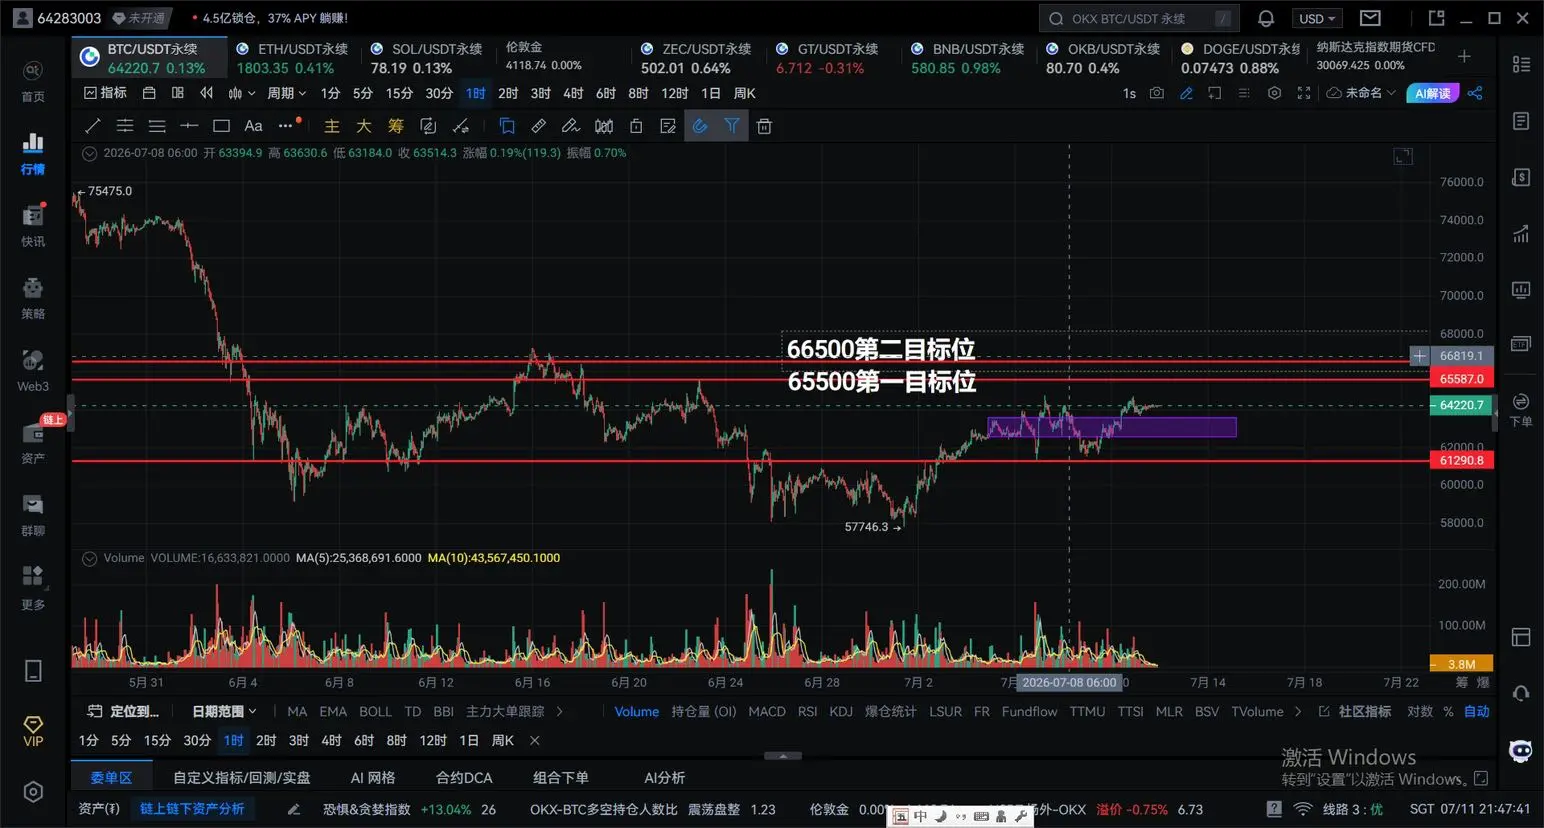Screen dimensions: 1544x828
Task: Open the mail inbox icon
Action: click(1370, 18)
